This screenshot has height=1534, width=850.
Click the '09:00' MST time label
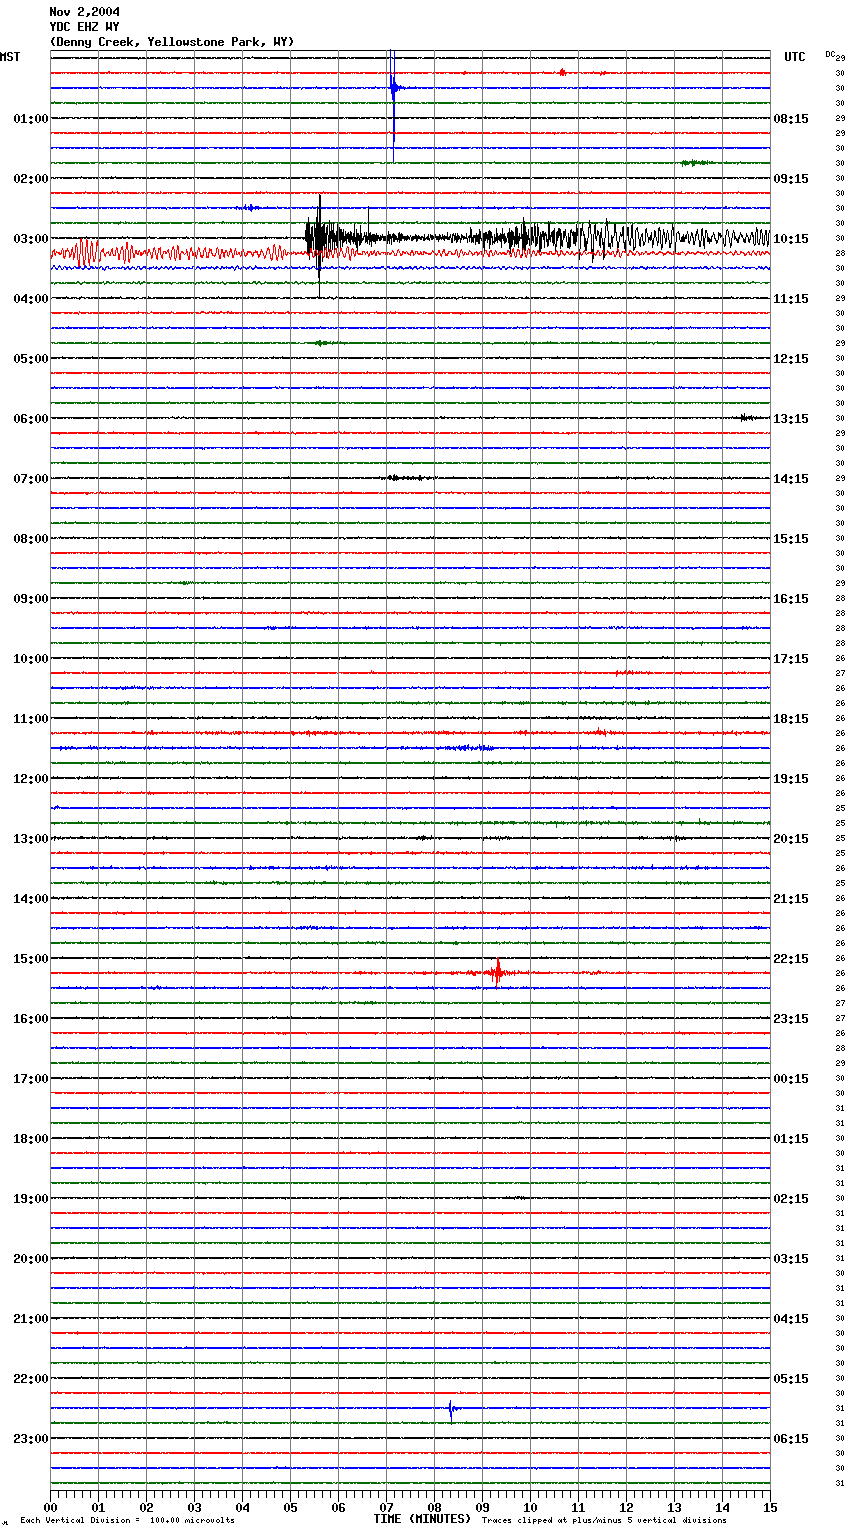(31, 599)
